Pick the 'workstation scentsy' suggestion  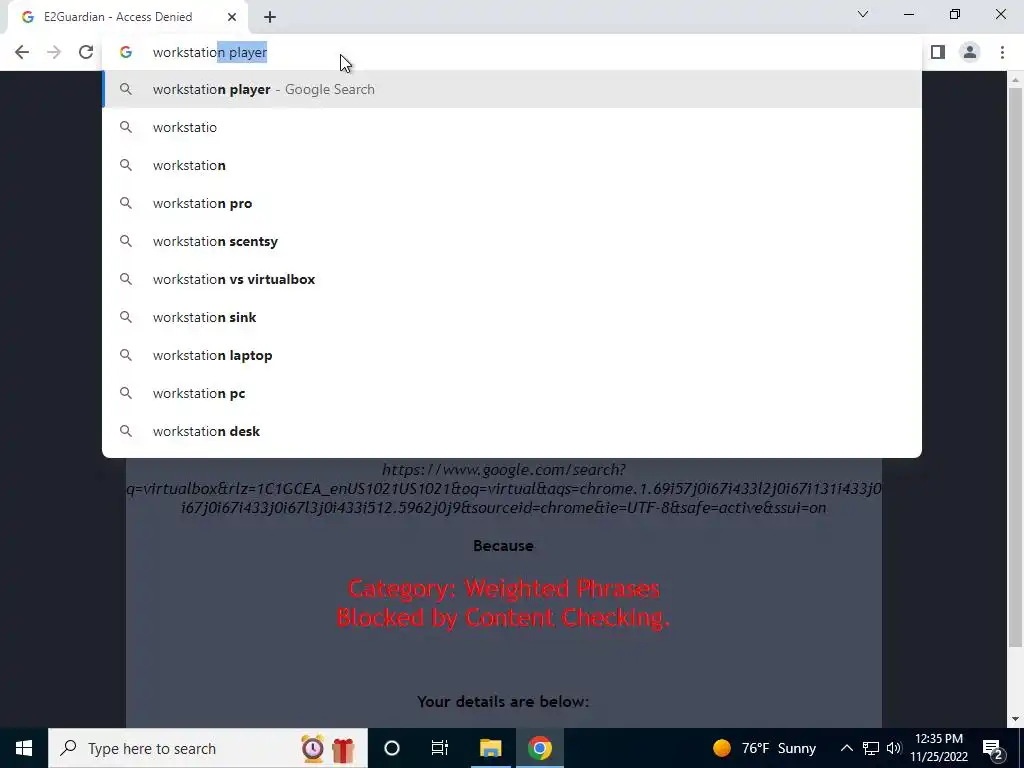pyautogui.click(x=512, y=241)
